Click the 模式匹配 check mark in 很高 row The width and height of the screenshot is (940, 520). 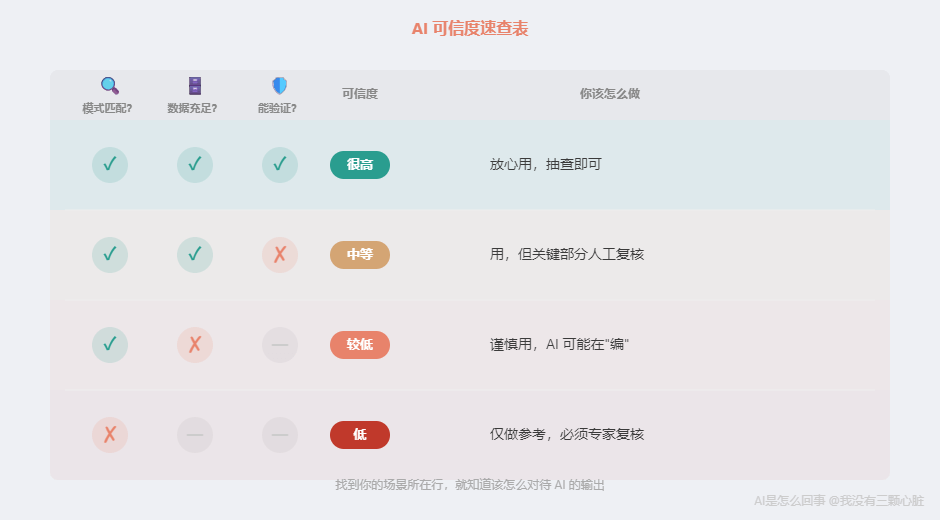click(110, 165)
